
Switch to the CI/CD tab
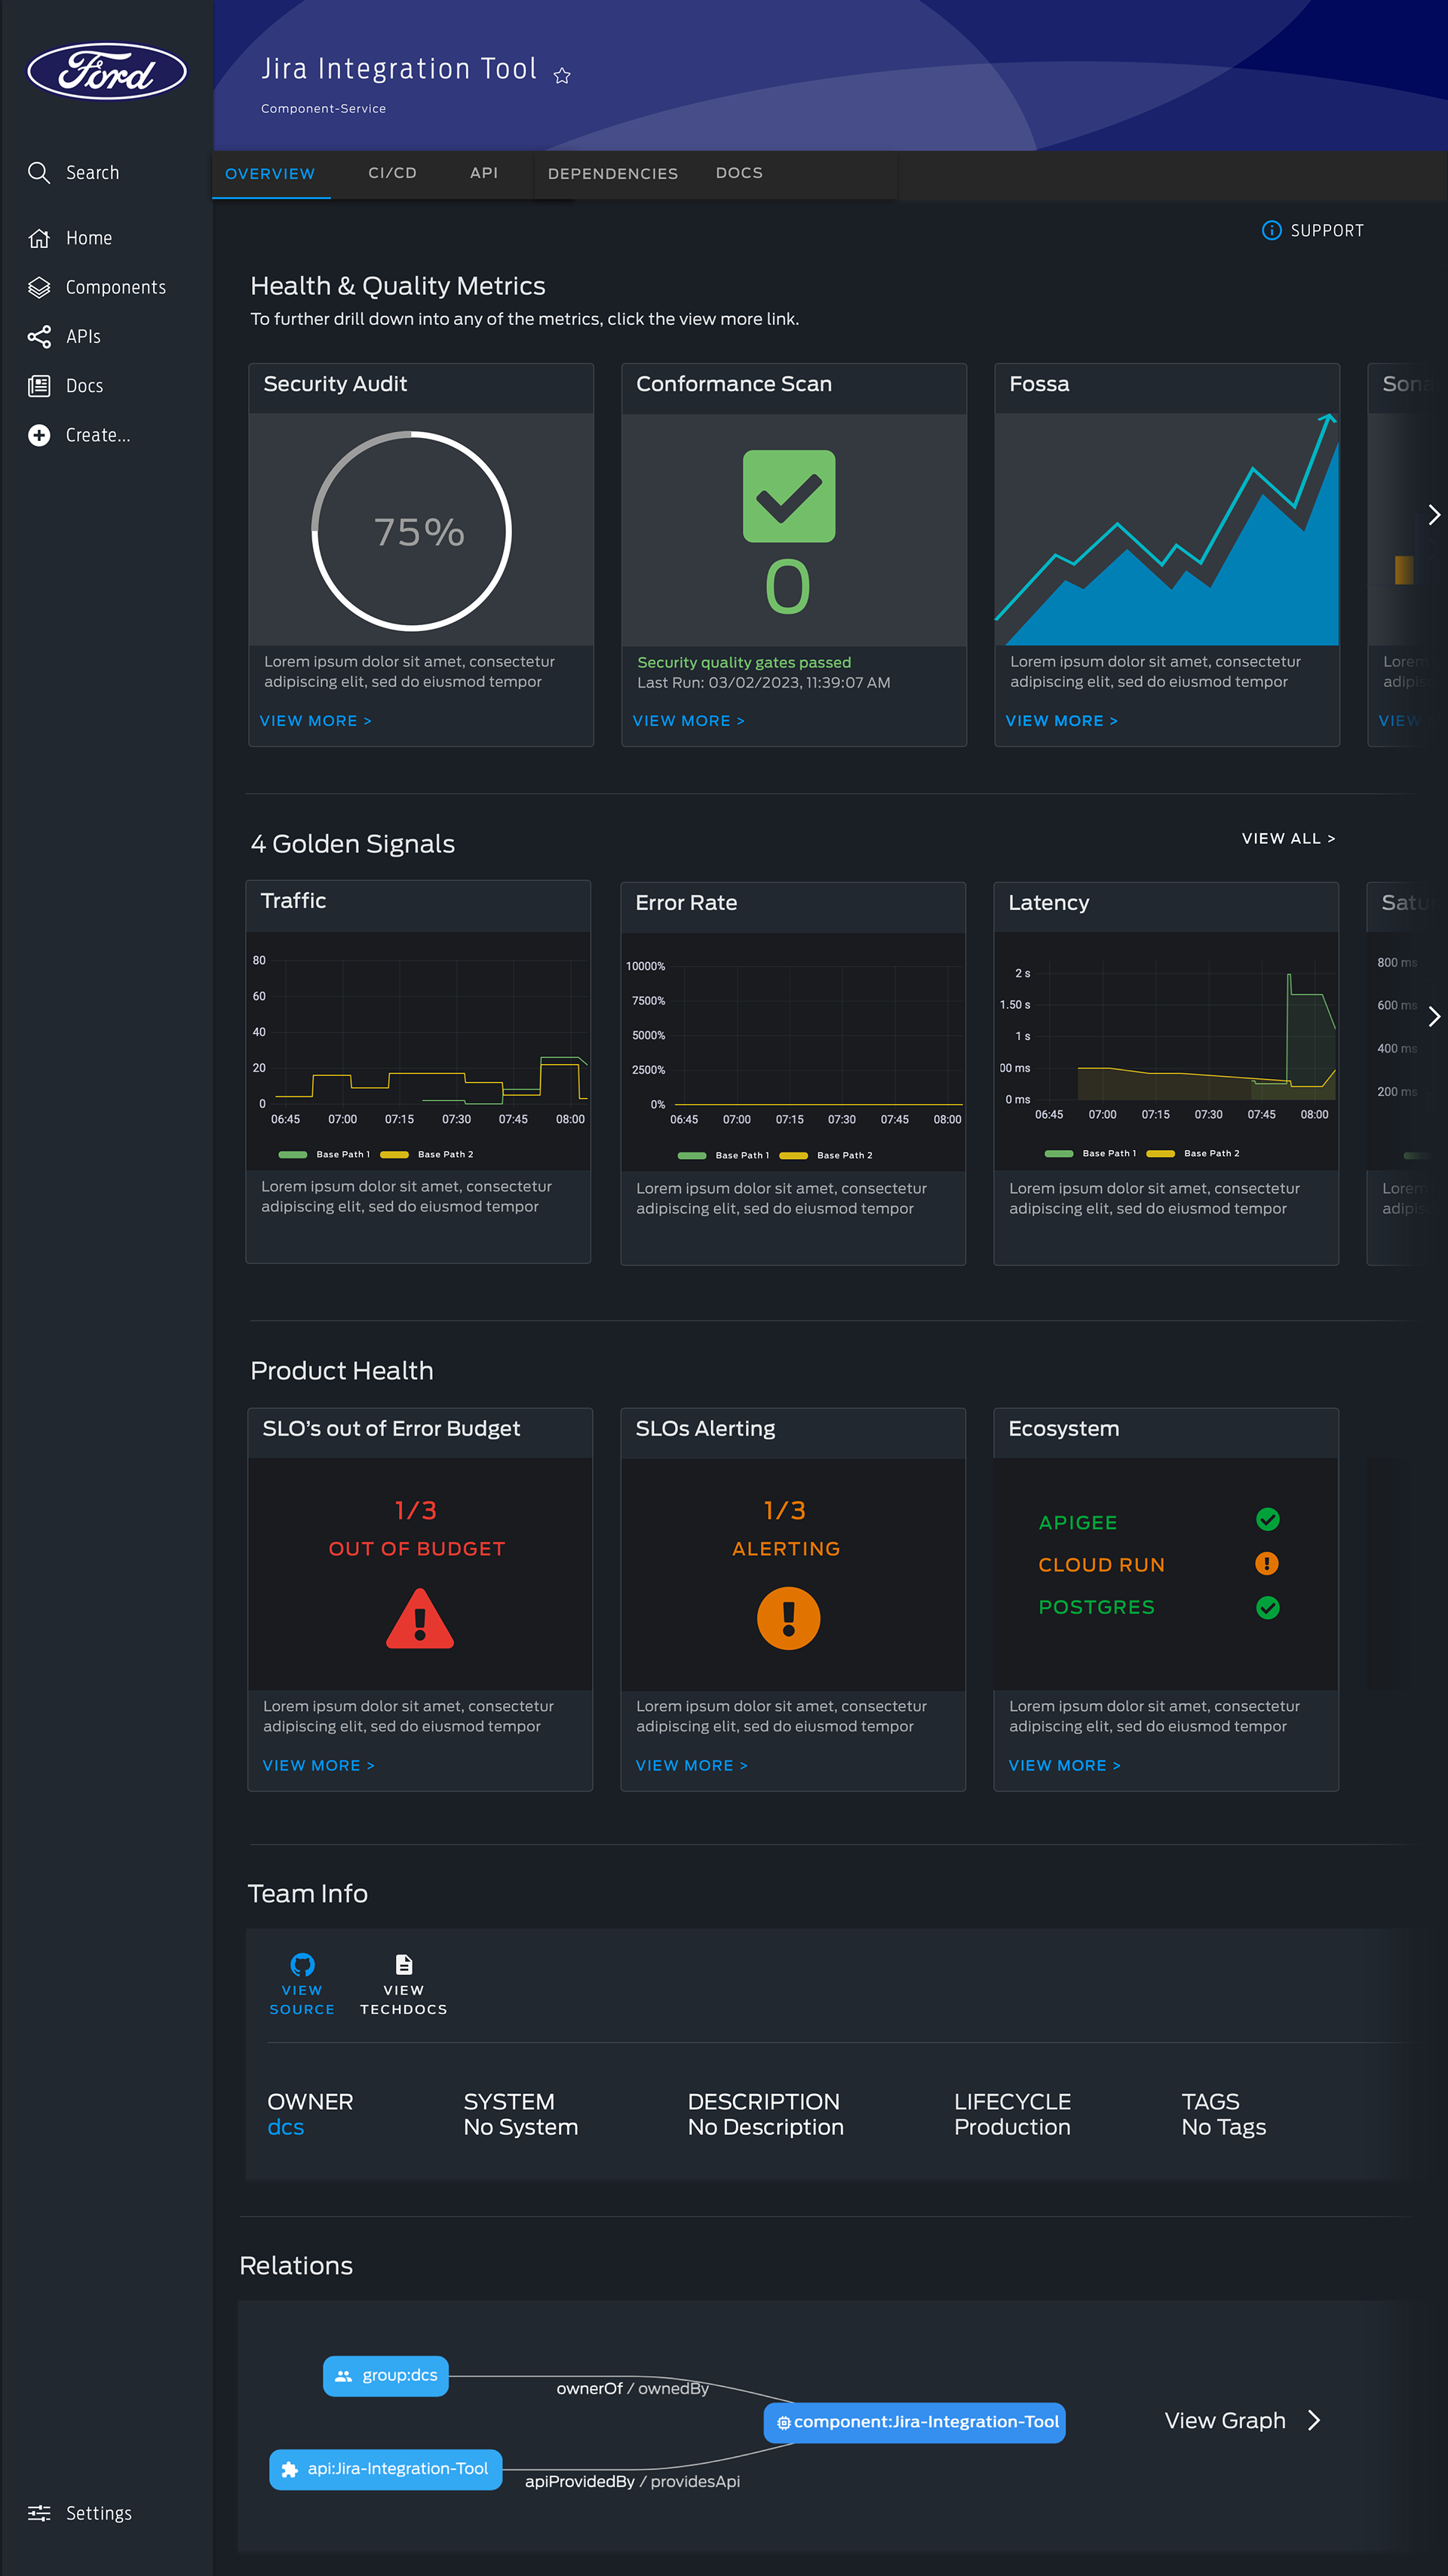393,173
